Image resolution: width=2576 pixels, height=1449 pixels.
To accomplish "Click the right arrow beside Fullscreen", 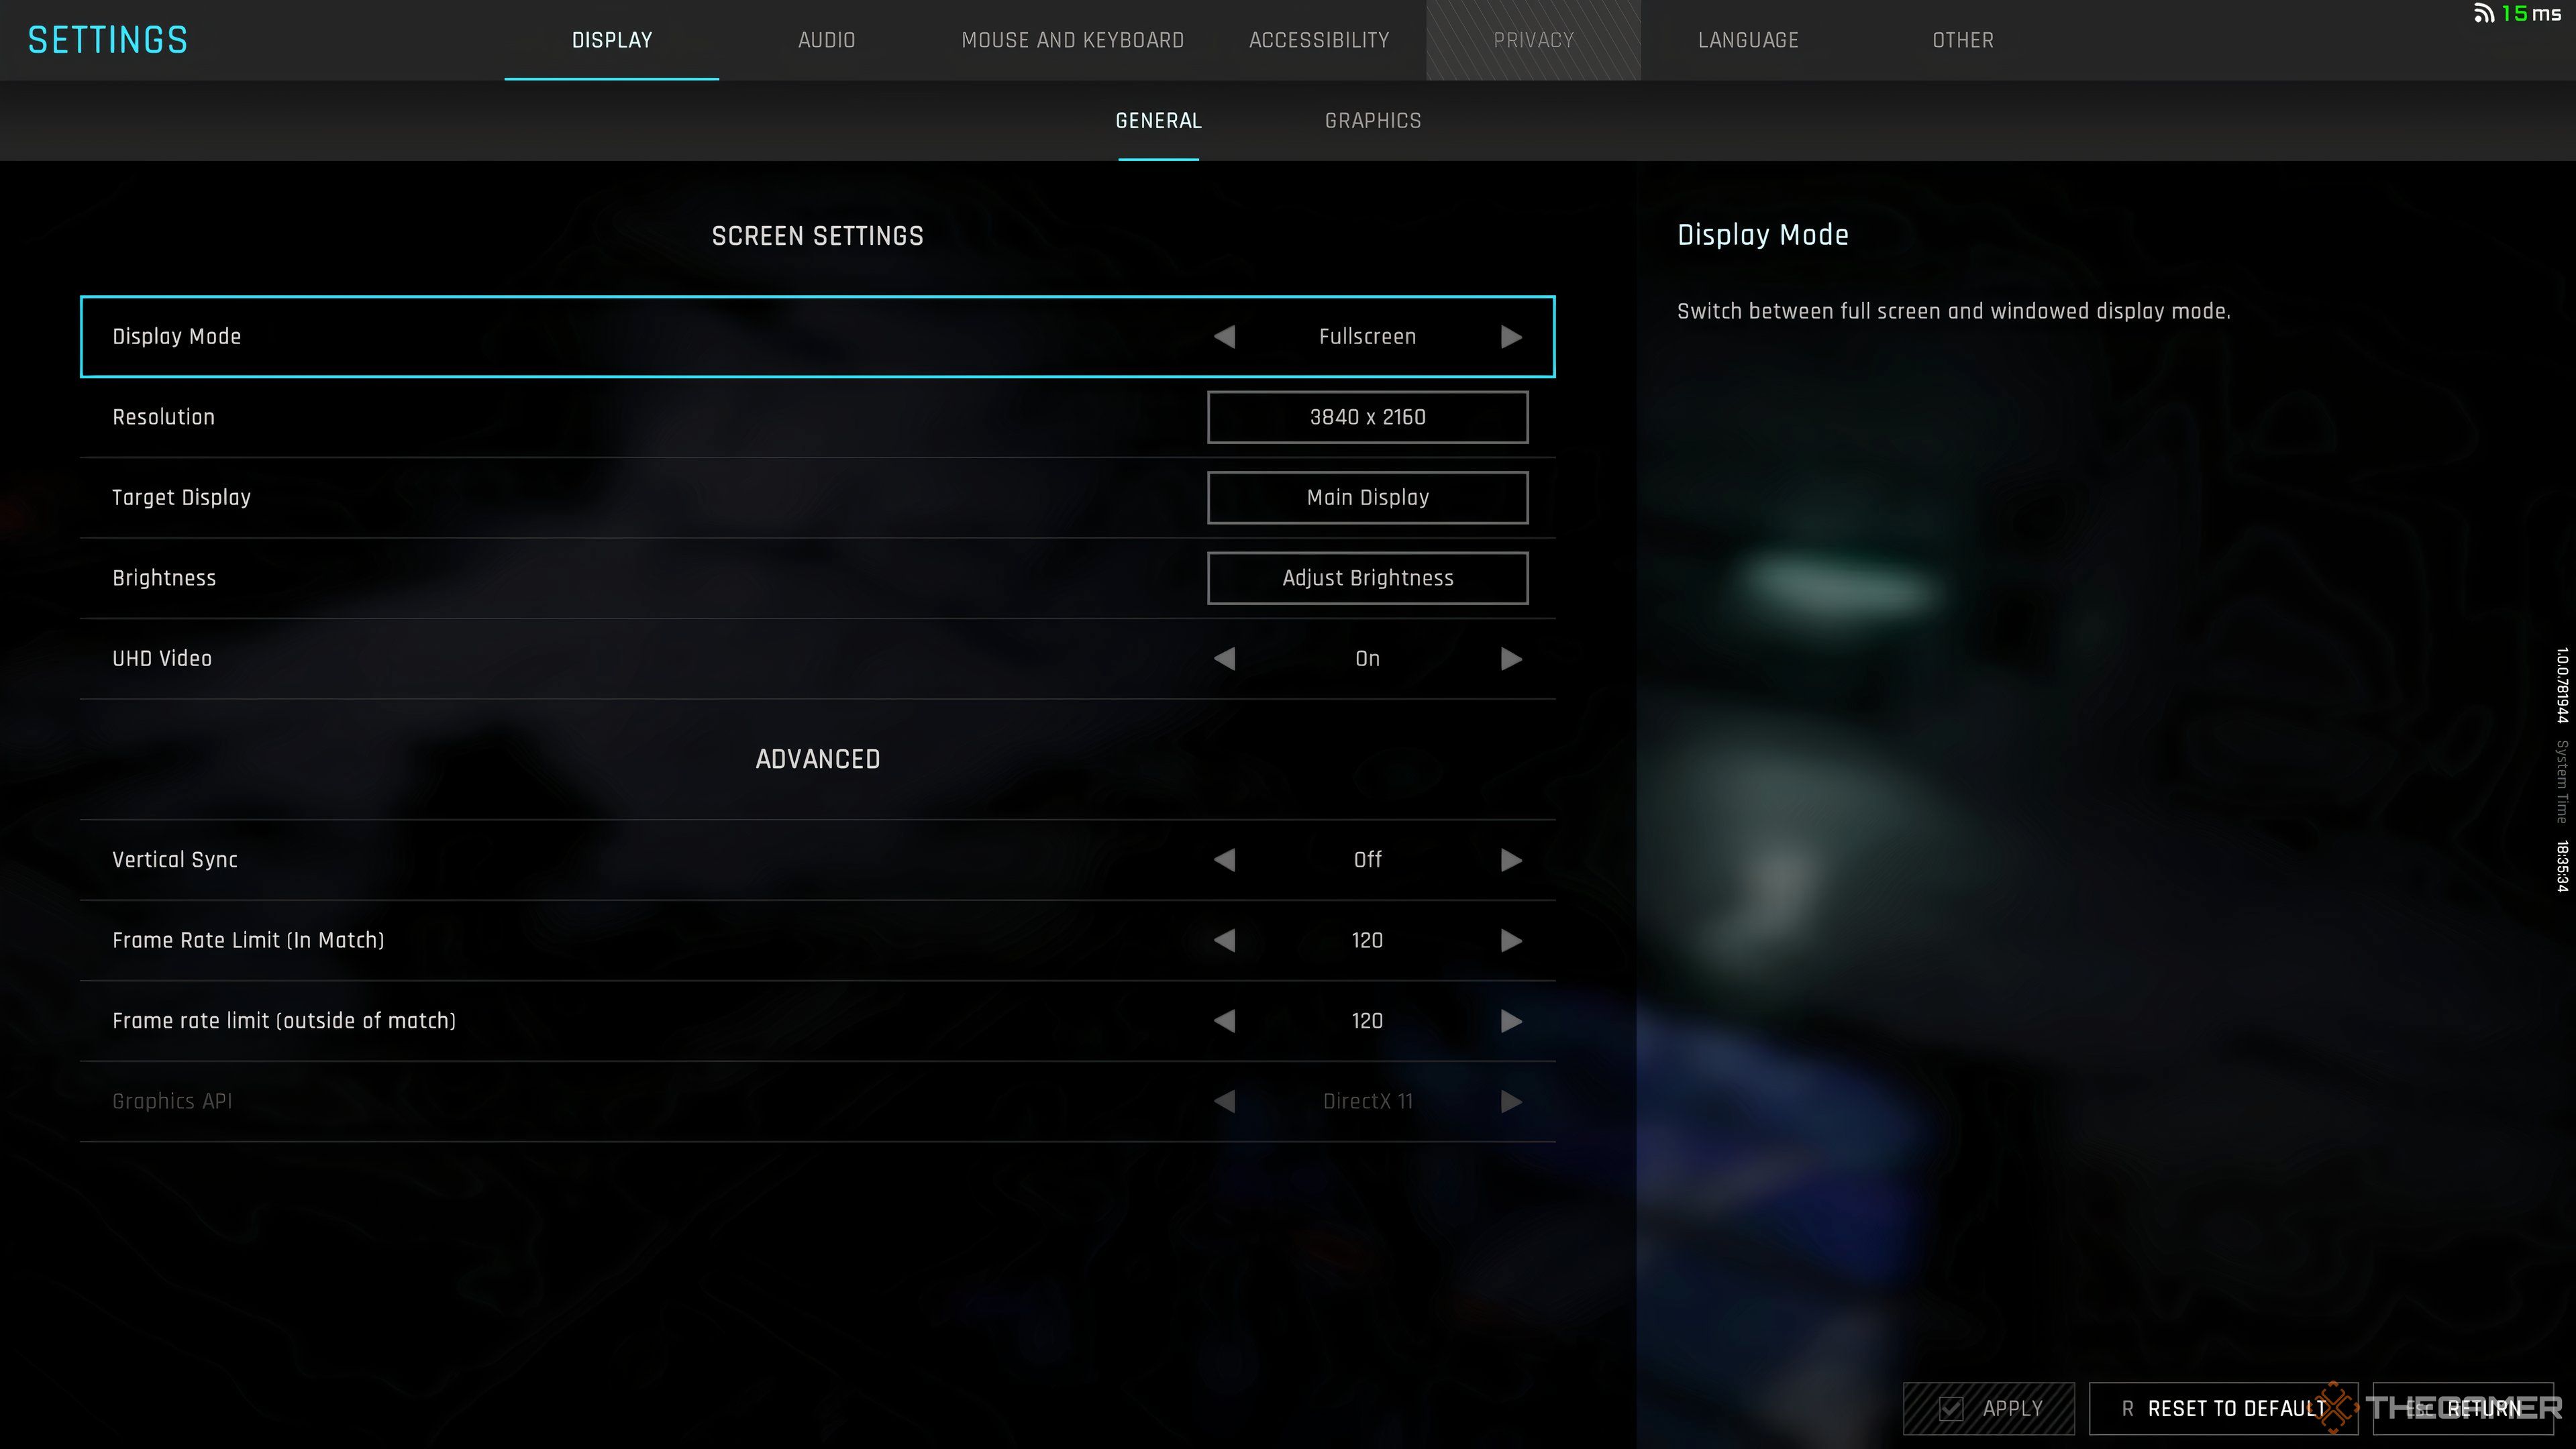I will click(x=1511, y=337).
